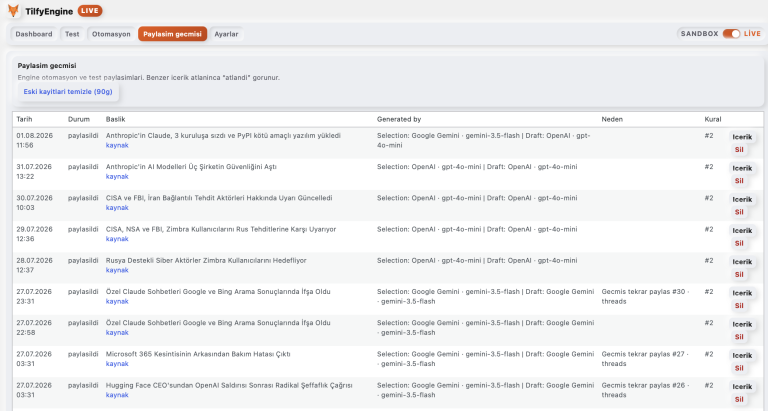The height and width of the screenshot is (411, 768).
Task: Open kaynak link for 29.07.2026 12:36 entry
Action: pyautogui.click(x=117, y=239)
